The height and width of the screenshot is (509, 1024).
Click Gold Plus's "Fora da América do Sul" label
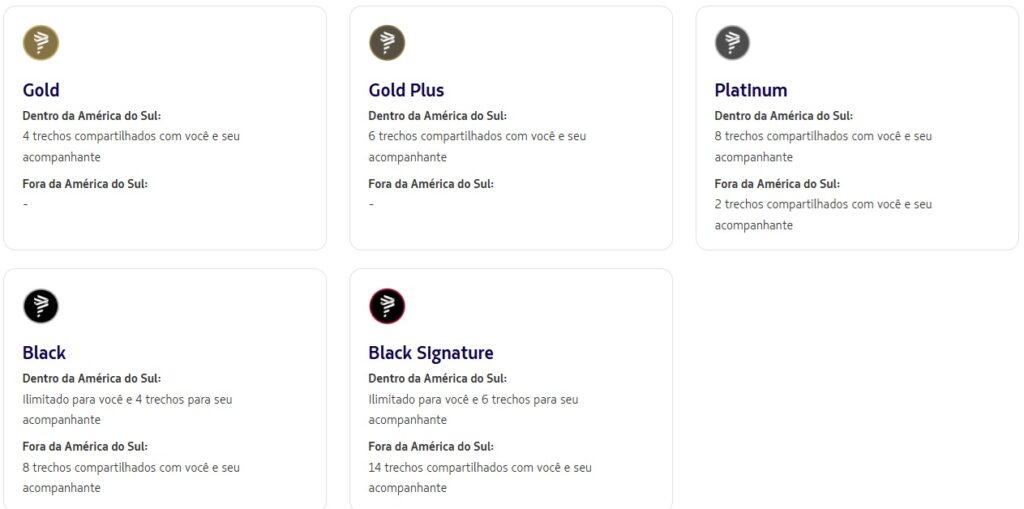pyautogui.click(x=431, y=184)
